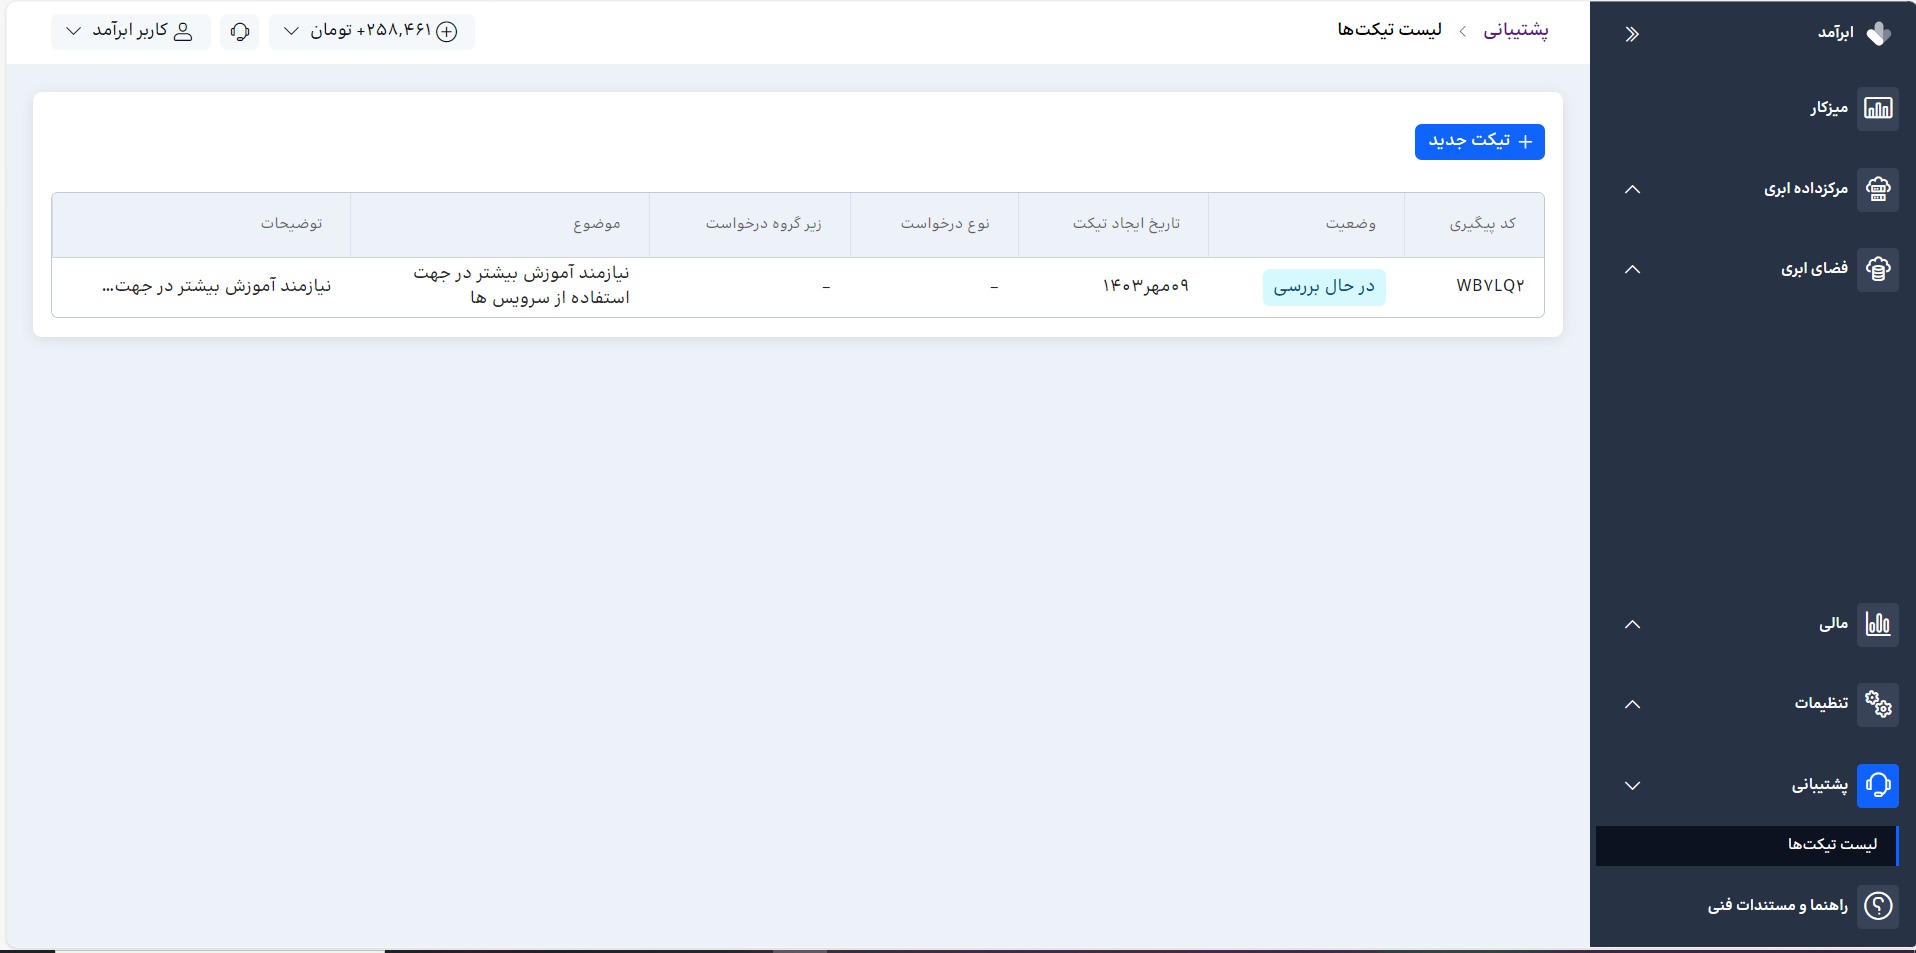Click the تاریخ ایجاد تیکت column header
The width and height of the screenshot is (1916, 953).
pyautogui.click(x=1126, y=224)
